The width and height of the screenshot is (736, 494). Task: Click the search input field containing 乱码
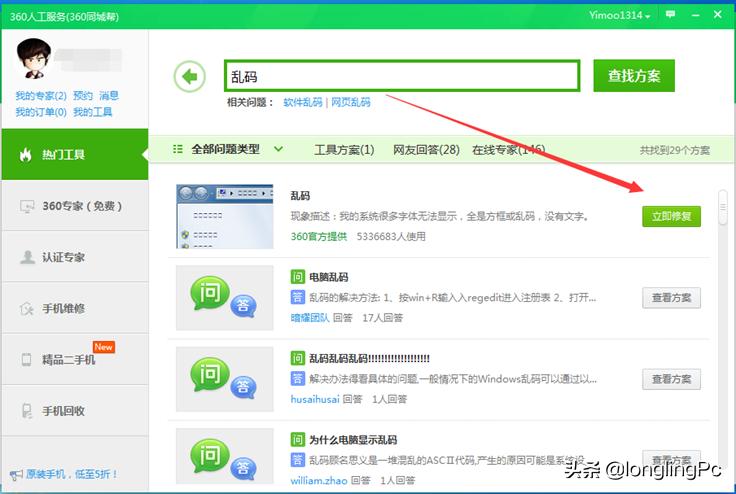[402, 76]
